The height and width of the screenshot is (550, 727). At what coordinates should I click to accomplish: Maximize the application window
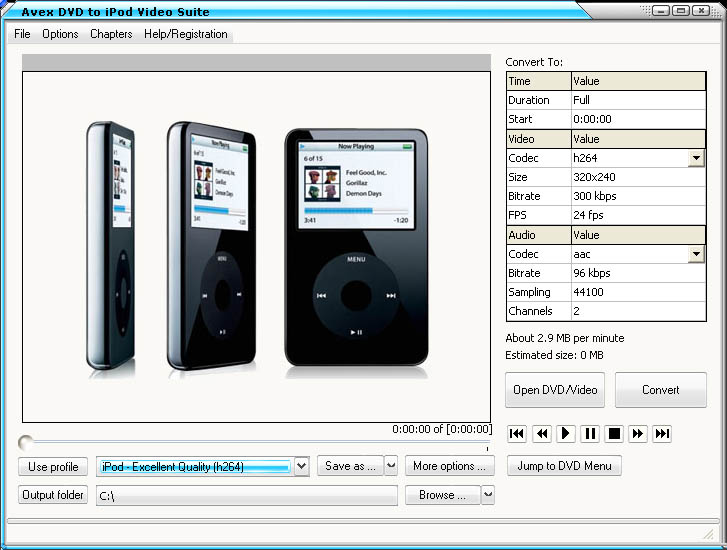681,10
